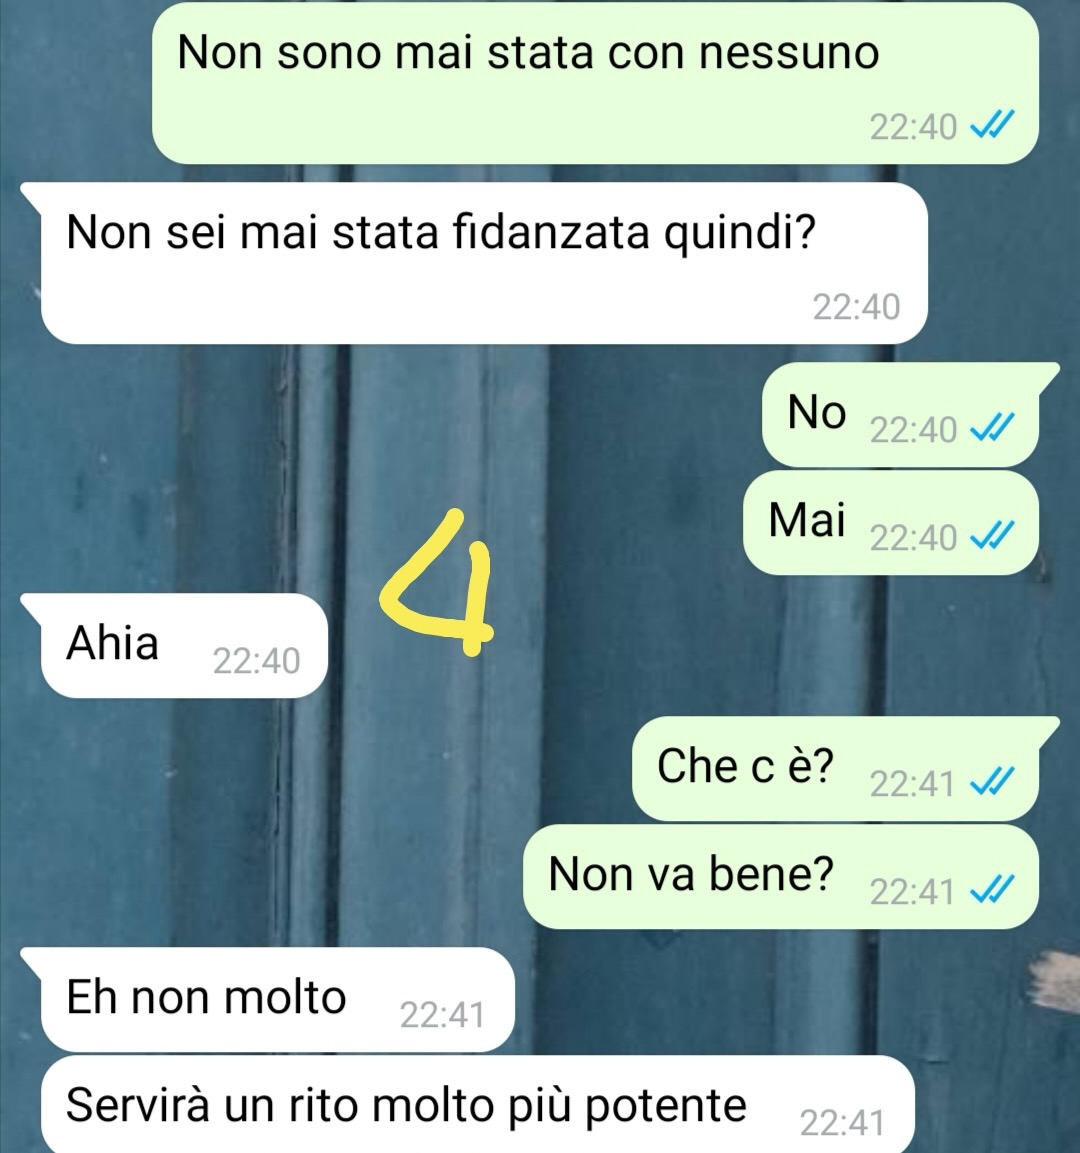Select message 'Non sono mai stata con nessuno'

point(595,82)
